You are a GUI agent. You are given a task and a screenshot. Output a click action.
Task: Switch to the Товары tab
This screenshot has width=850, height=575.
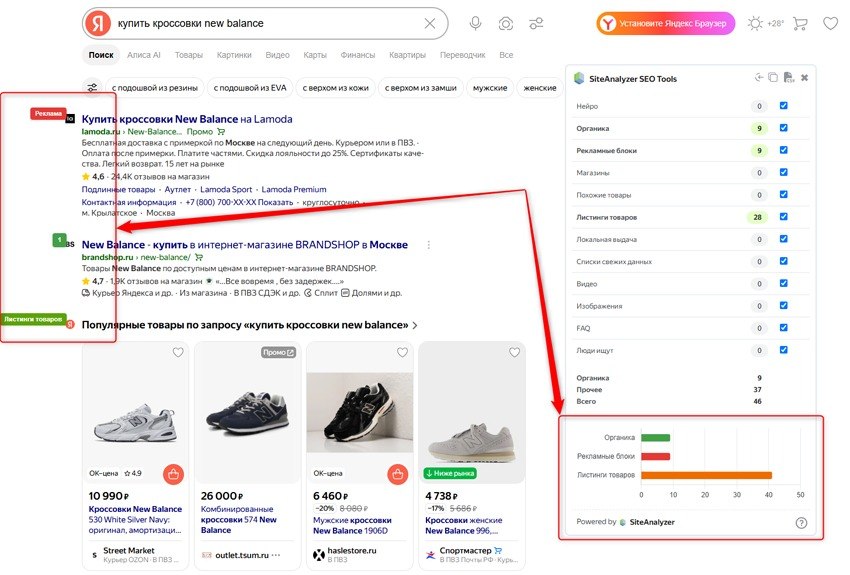[189, 55]
